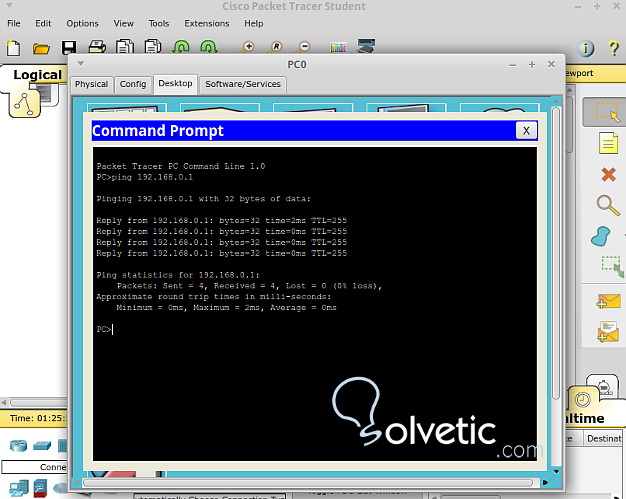Select the Routers device category icon
The image size is (626, 499).
(18, 445)
